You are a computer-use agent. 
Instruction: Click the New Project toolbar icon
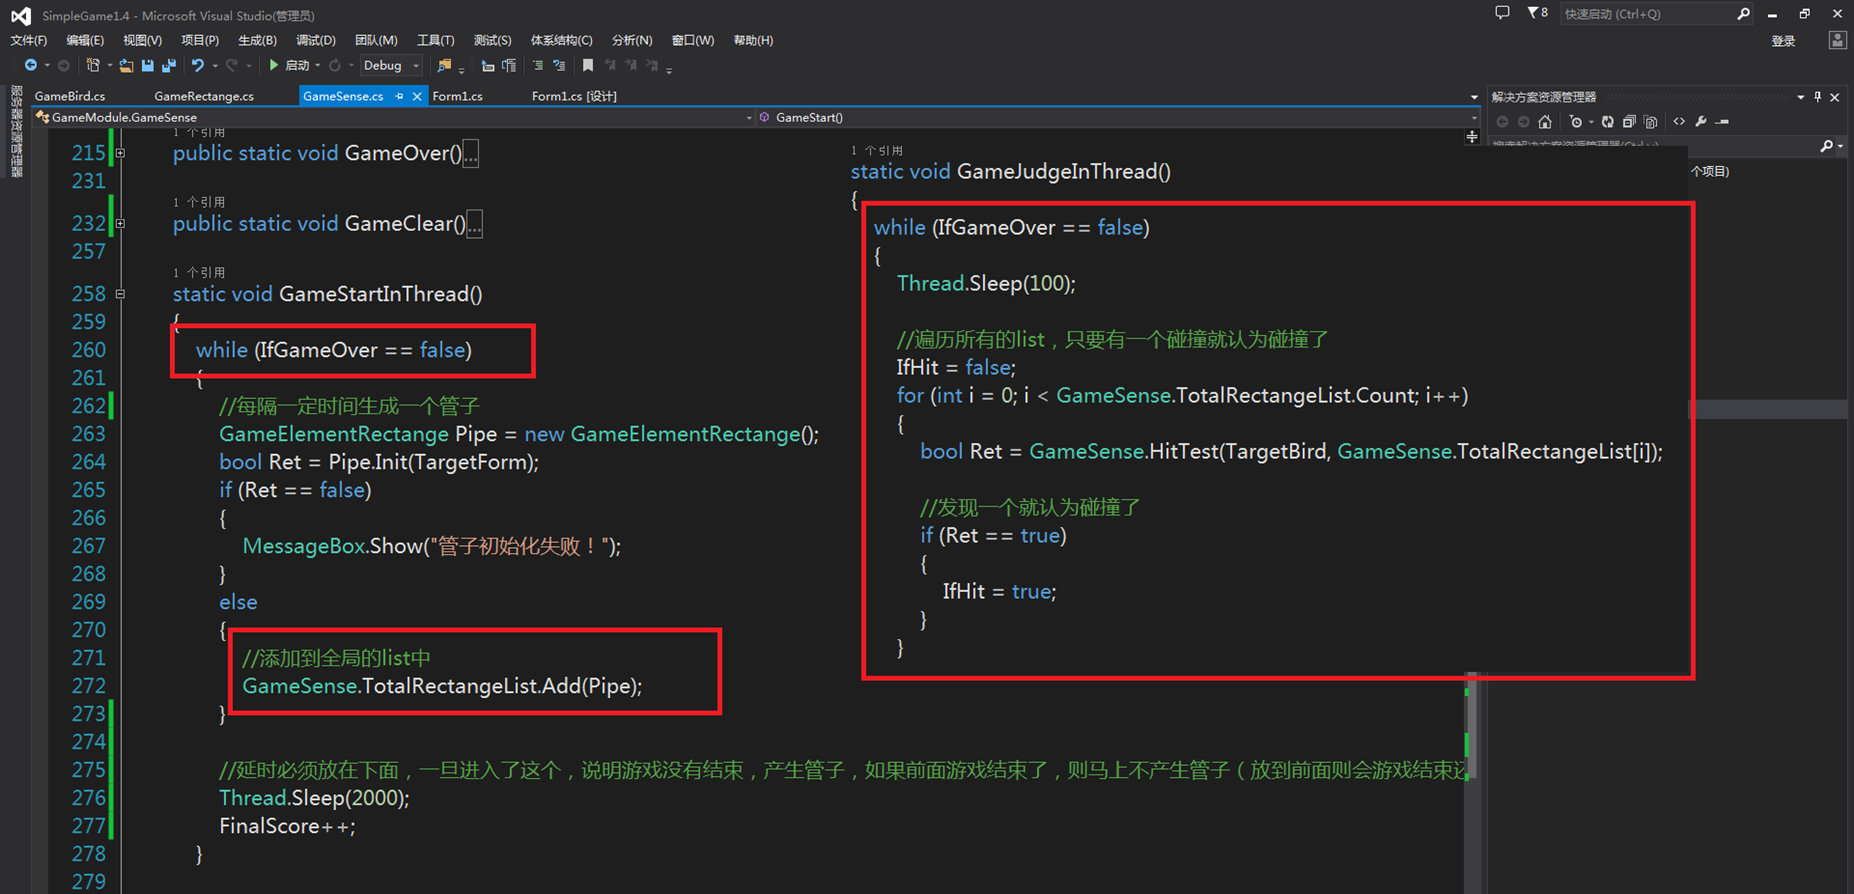pos(93,65)
